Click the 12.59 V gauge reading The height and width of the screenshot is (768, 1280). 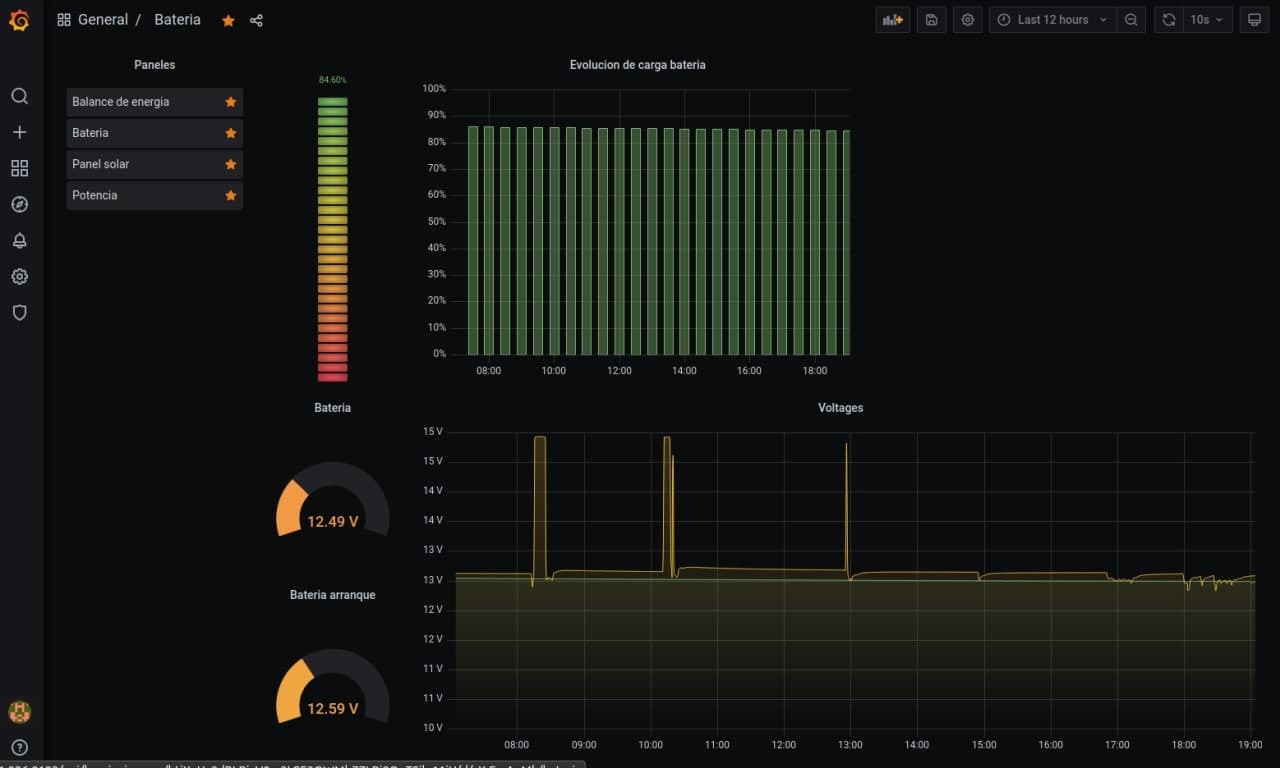(332, 708)
